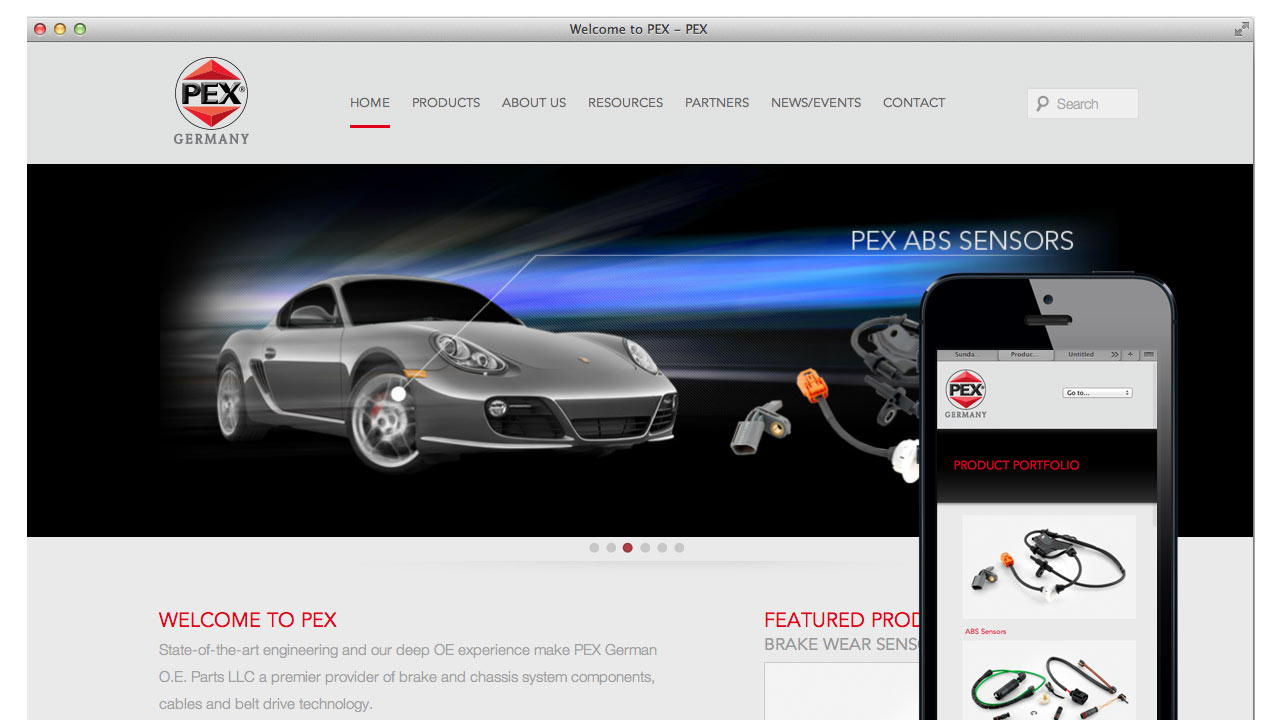The width and height of the screenshot is (1280, 720).
Task: Switch to 'Sunda...' tab in phone browser
Action: tap(967, 355)
